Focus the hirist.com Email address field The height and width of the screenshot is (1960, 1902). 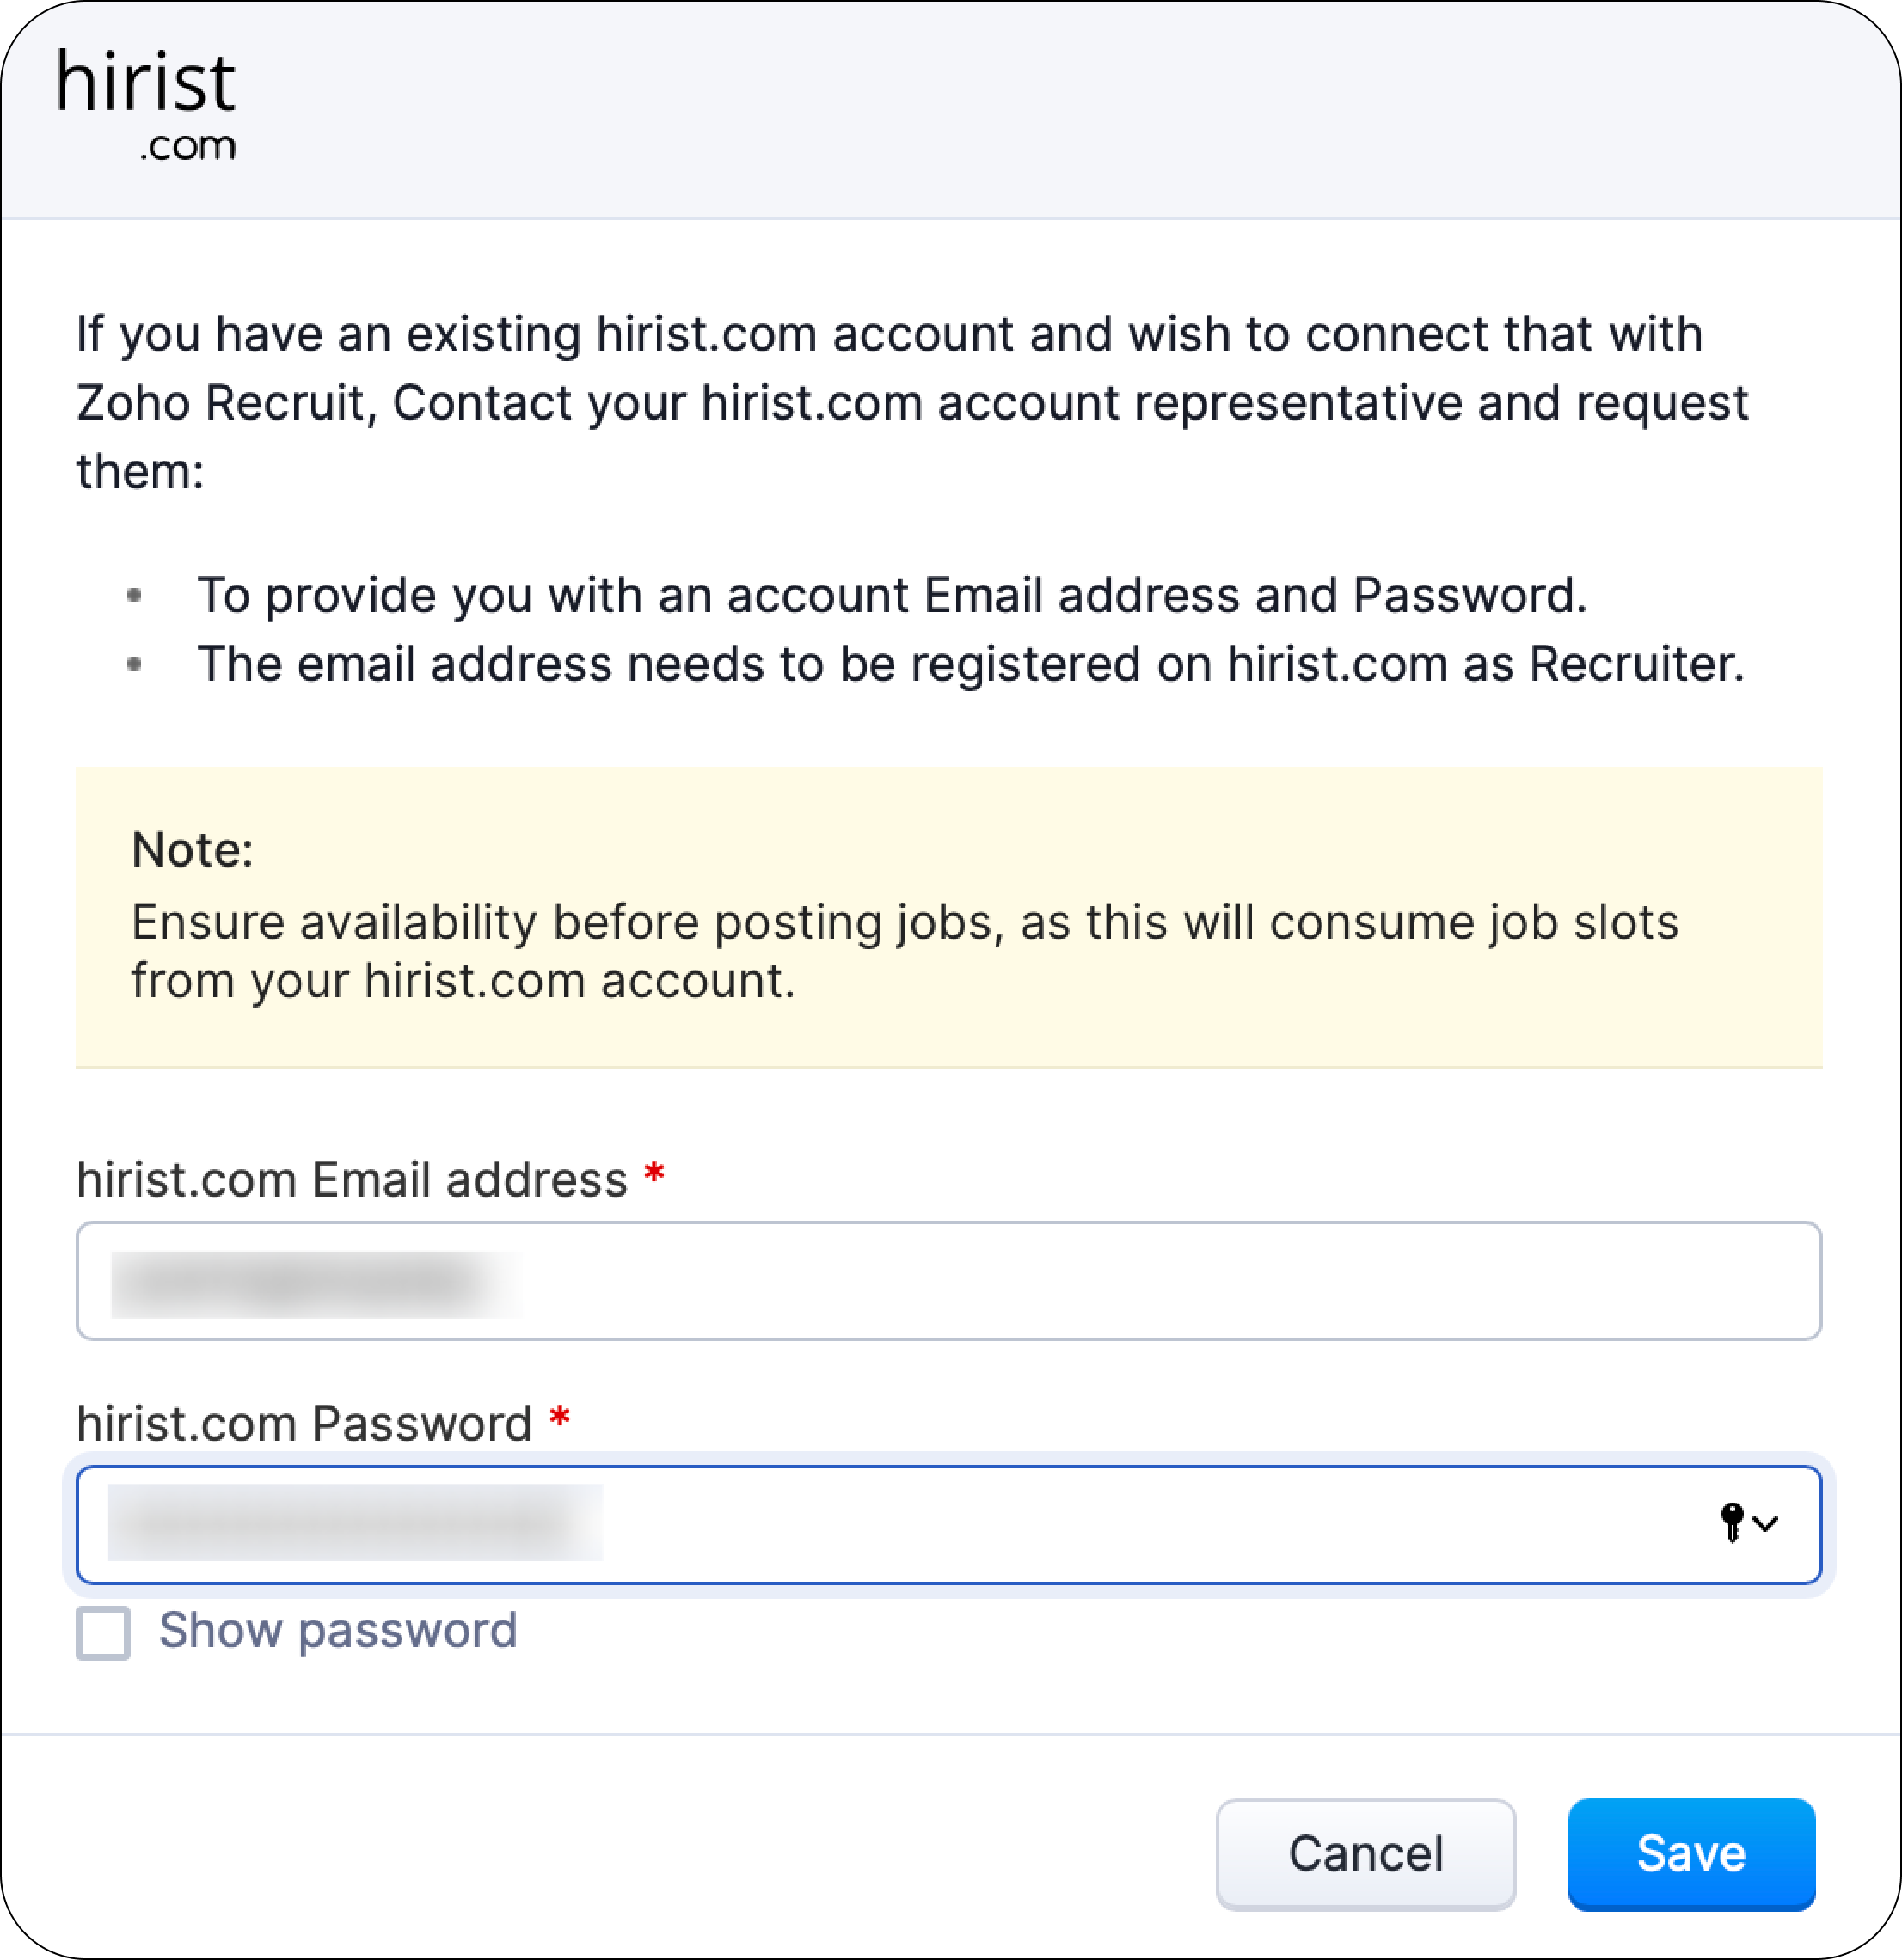pyautogui.click(x=948, y=1280)
